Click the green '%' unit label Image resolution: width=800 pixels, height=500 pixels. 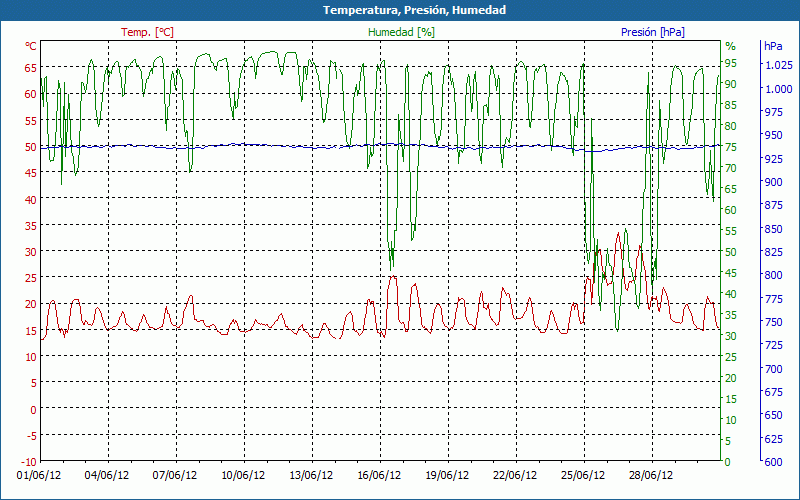click(x=731, y=46)
